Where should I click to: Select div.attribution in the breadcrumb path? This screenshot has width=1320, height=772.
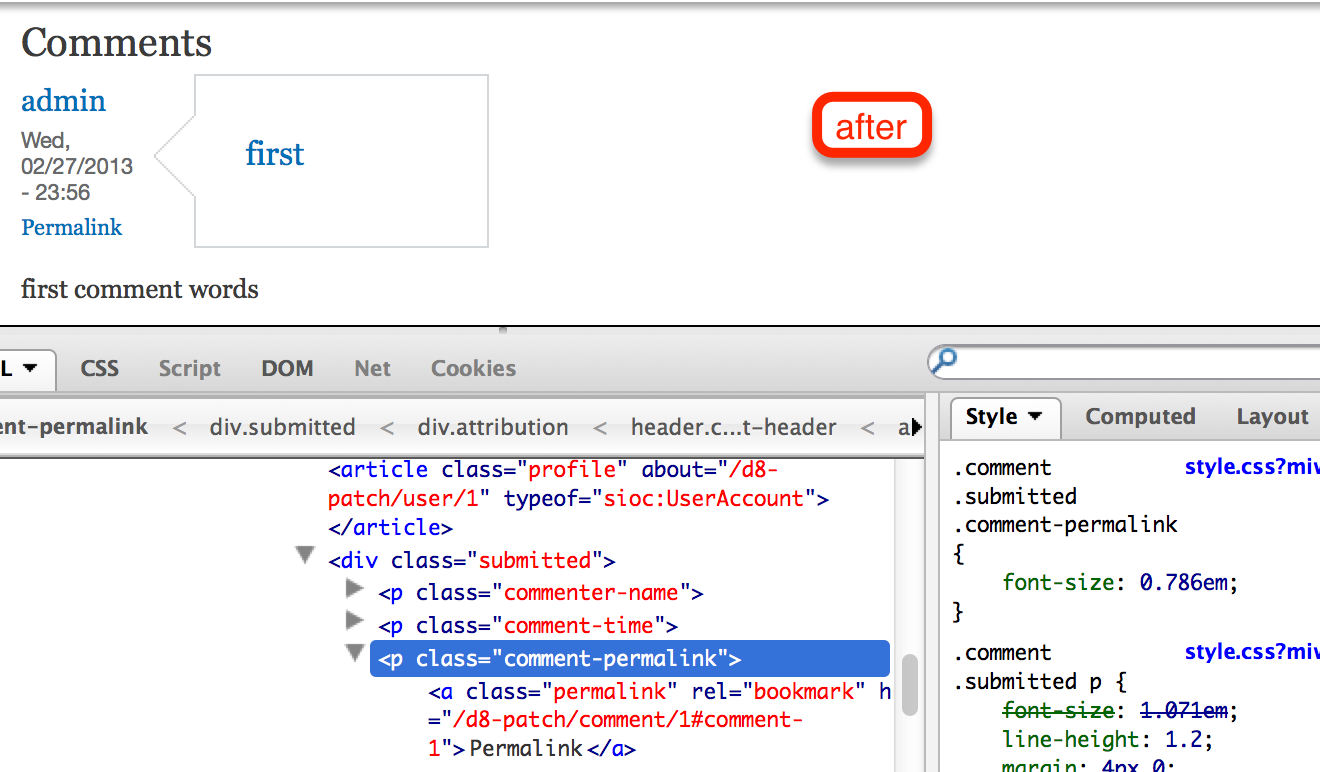click(493, 427)
